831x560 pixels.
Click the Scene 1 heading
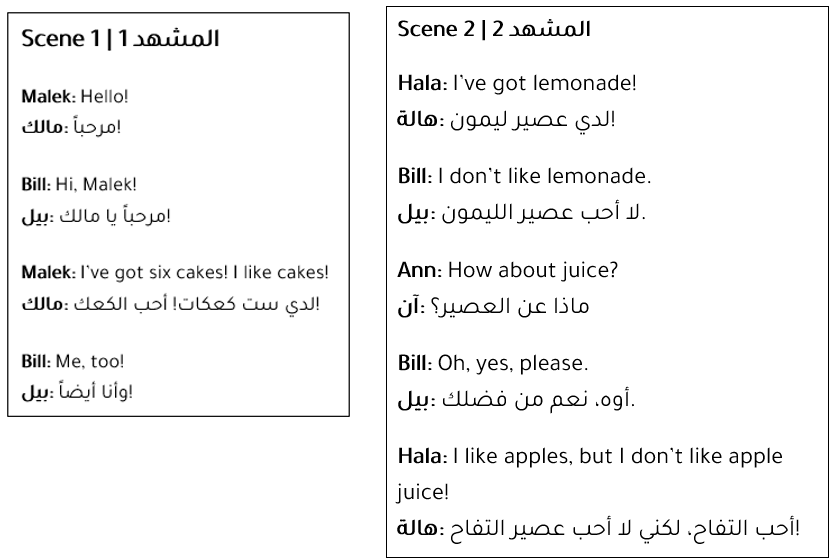(x=120, y=39)
